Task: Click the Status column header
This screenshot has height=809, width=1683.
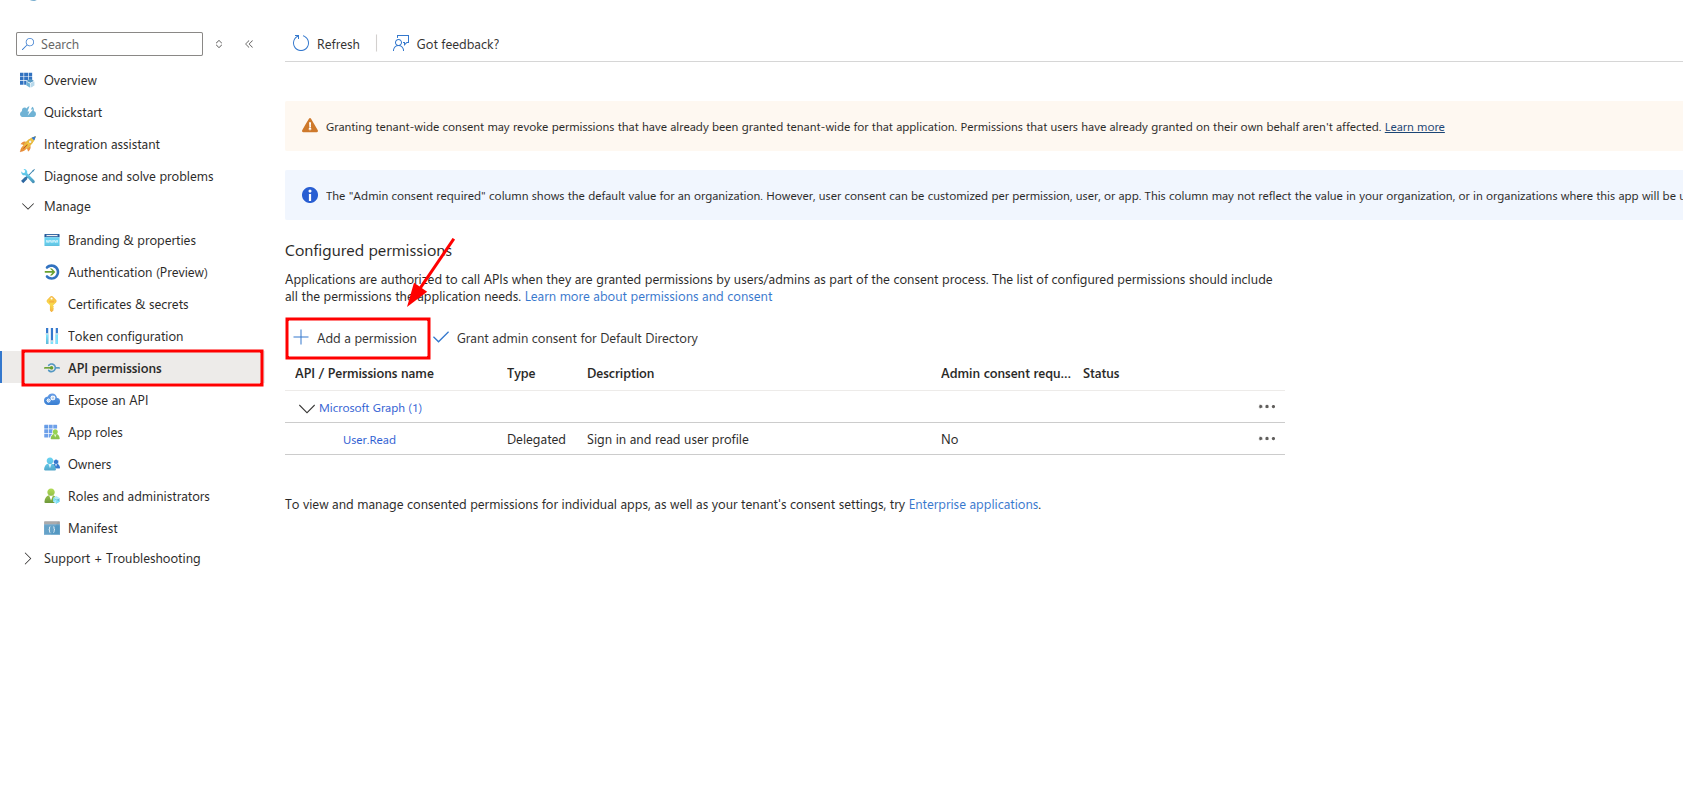Action: [x=1101, y=373]
